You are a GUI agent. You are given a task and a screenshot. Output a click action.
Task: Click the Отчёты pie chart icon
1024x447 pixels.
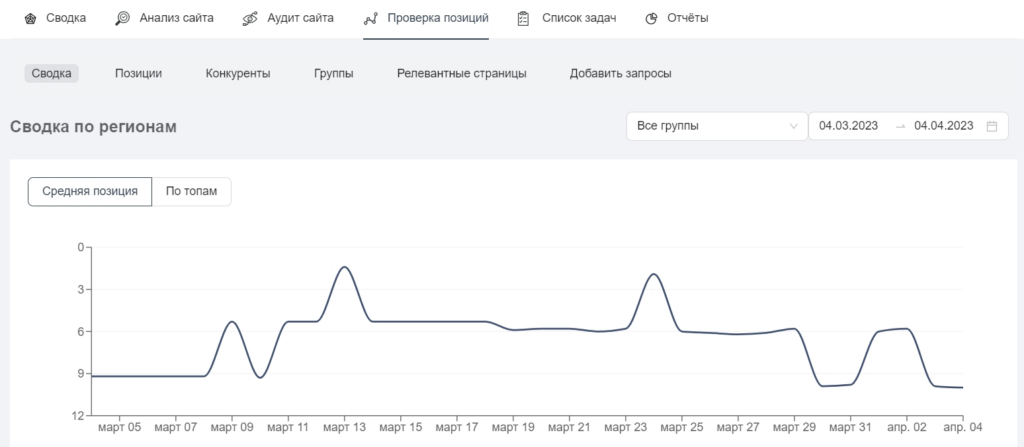[x=650, y=18]
